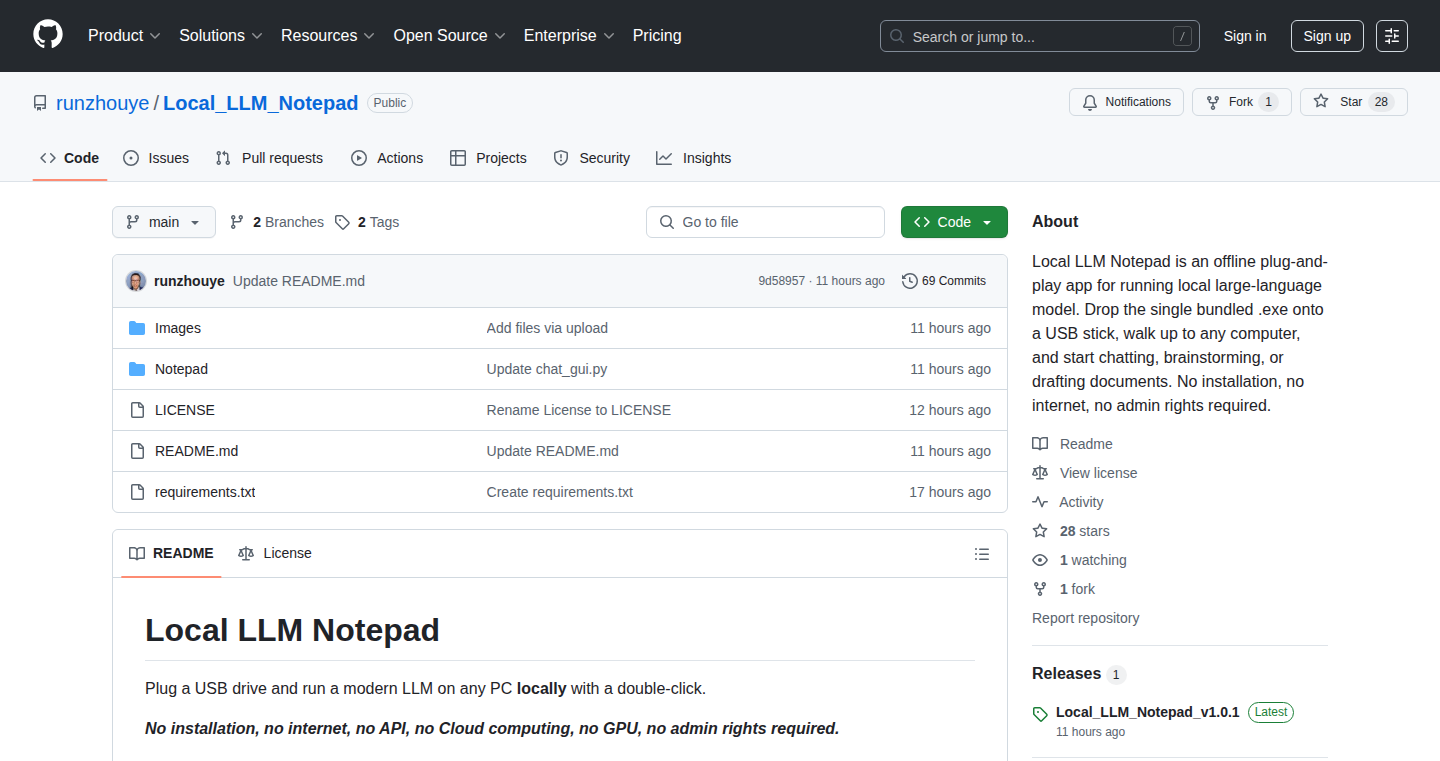Screen dimensions: 1440x761
Task: Switch to the Actions tab
Action: 387,158
